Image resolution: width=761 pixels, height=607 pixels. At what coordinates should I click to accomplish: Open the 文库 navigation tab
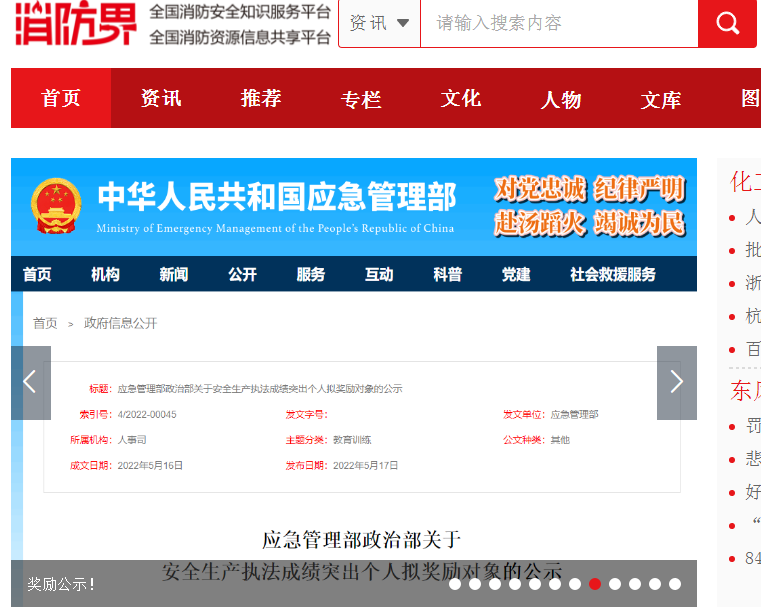[x=661, y=99]
